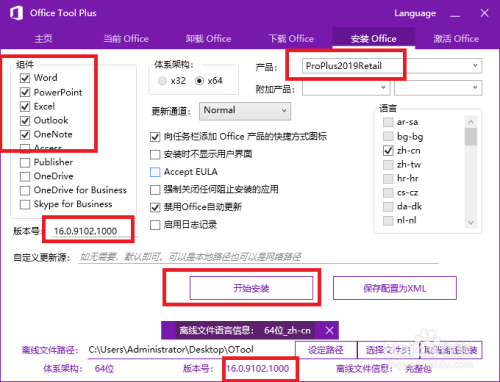Enable the Accept EULA checkbox
The width and height of the screenshot is (500, 382).
[155, 172]
